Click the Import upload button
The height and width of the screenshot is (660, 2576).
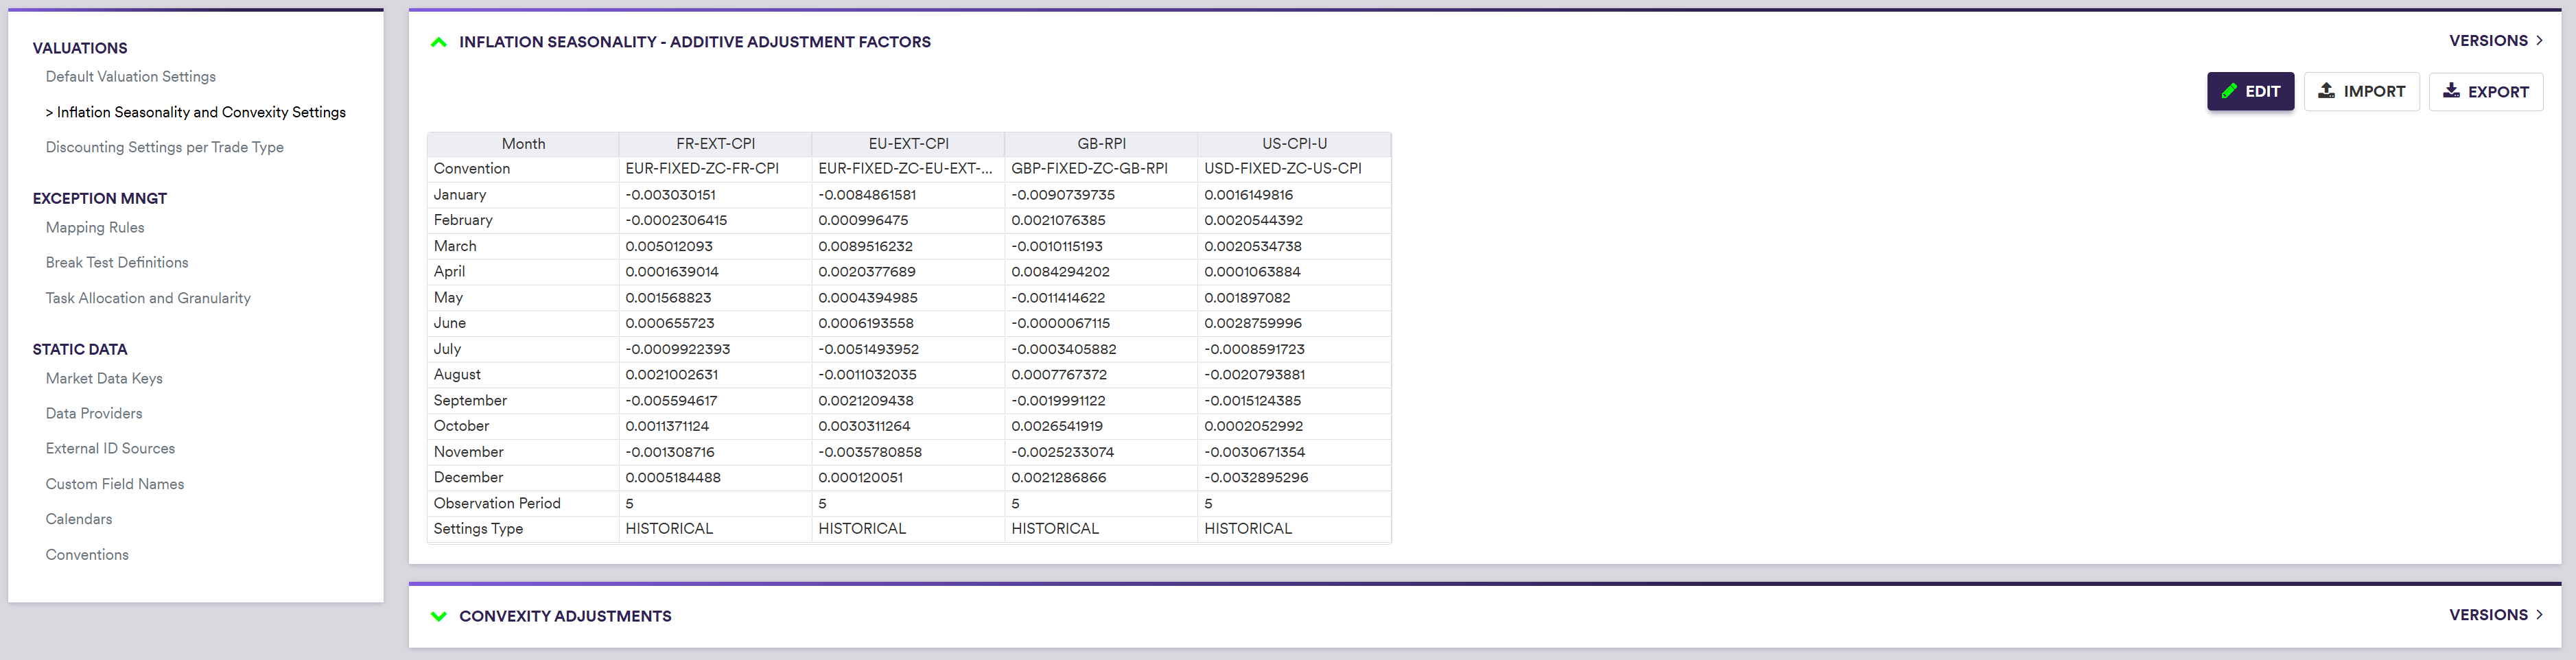tap(2361, 91)
